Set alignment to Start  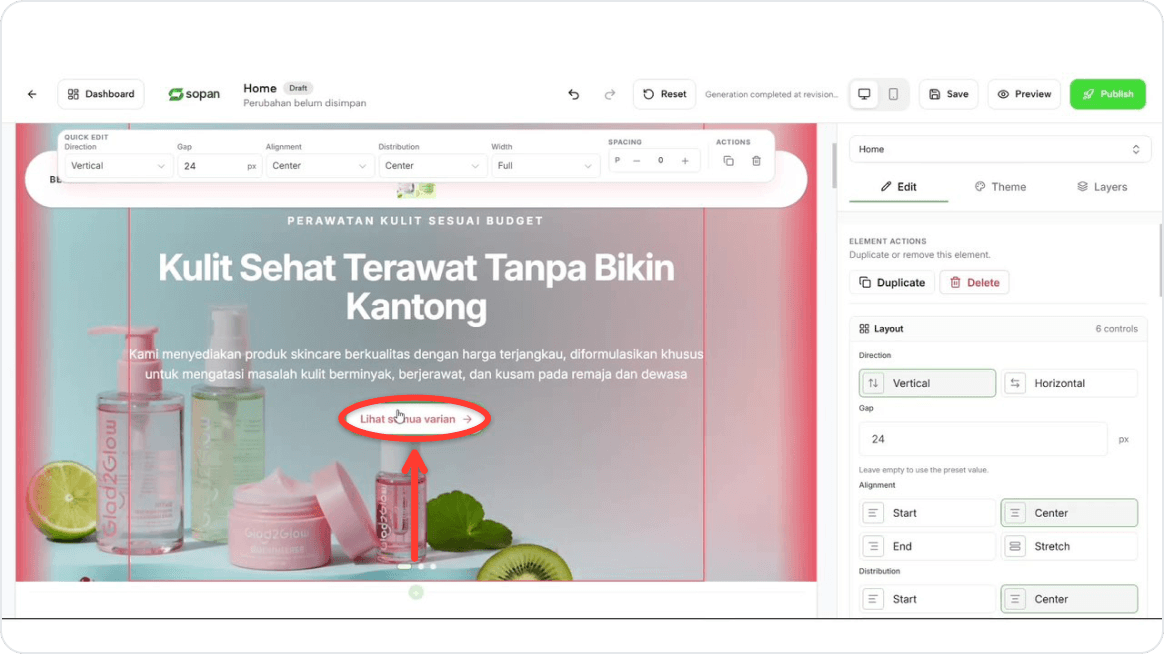[x=927, y=513]
